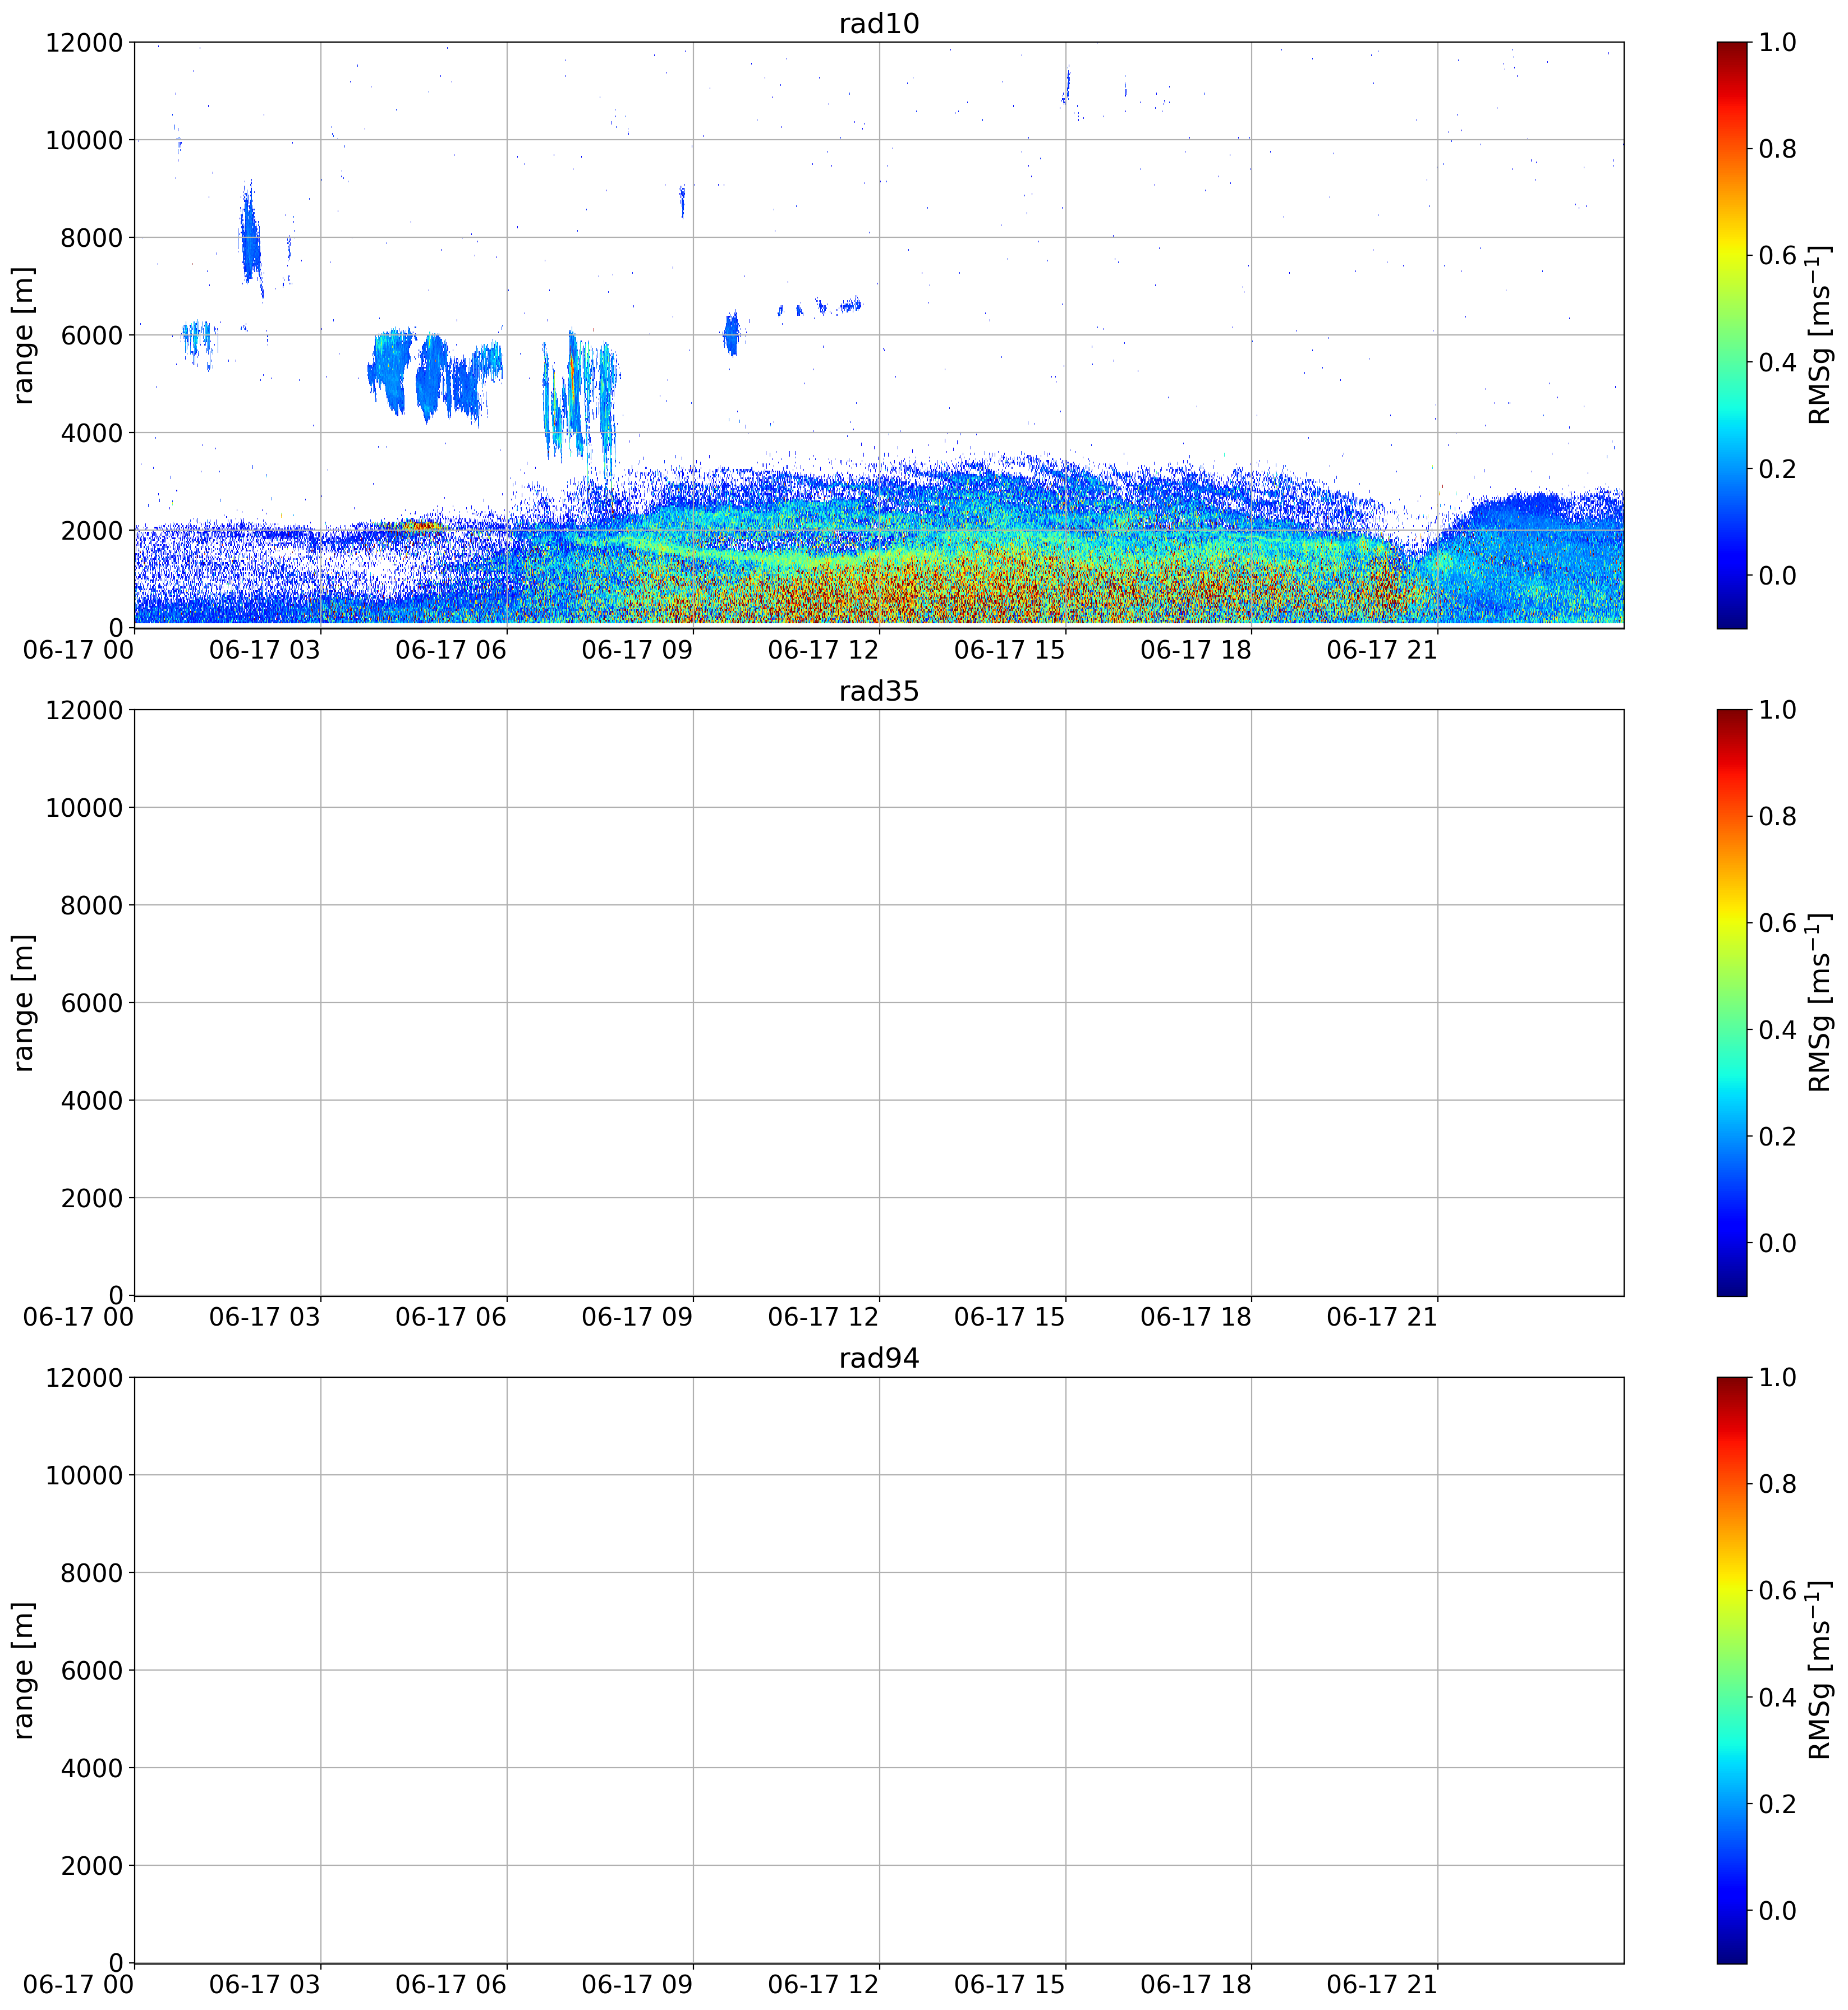The image size is (1848, 2010).
Task: Click the '06-17 06' tick label under rad35
Action: point(451,1318)
